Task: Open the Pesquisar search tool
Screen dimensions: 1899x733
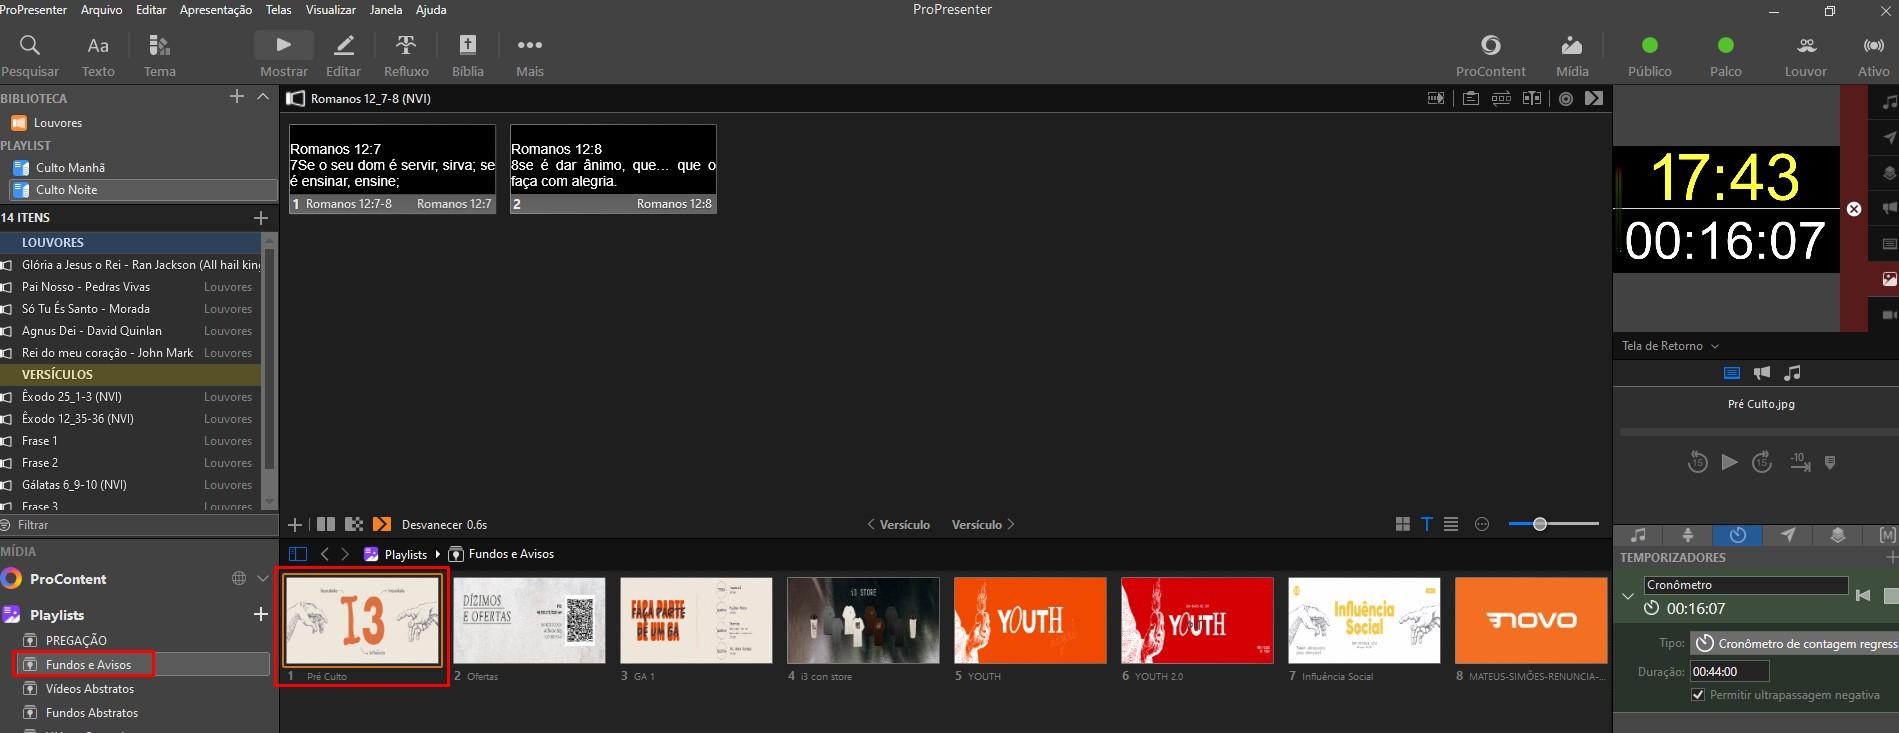Action: pyautogui.click(x=30, y=56)
